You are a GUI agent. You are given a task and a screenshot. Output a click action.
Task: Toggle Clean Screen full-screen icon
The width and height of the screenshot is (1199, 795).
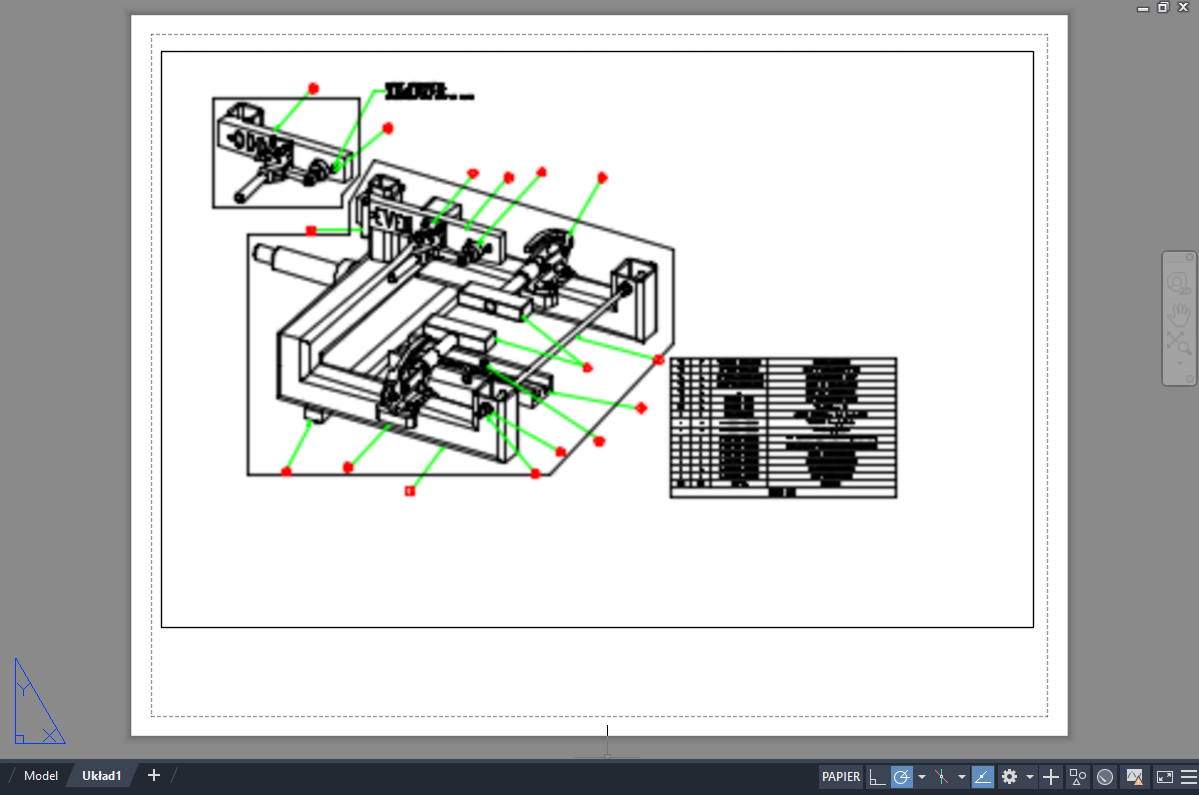point(1165,777)
